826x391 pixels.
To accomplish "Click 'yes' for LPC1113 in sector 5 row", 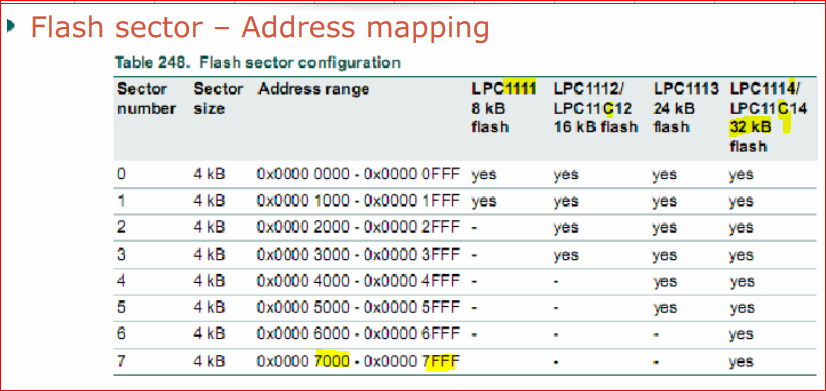I will (665, 309).
